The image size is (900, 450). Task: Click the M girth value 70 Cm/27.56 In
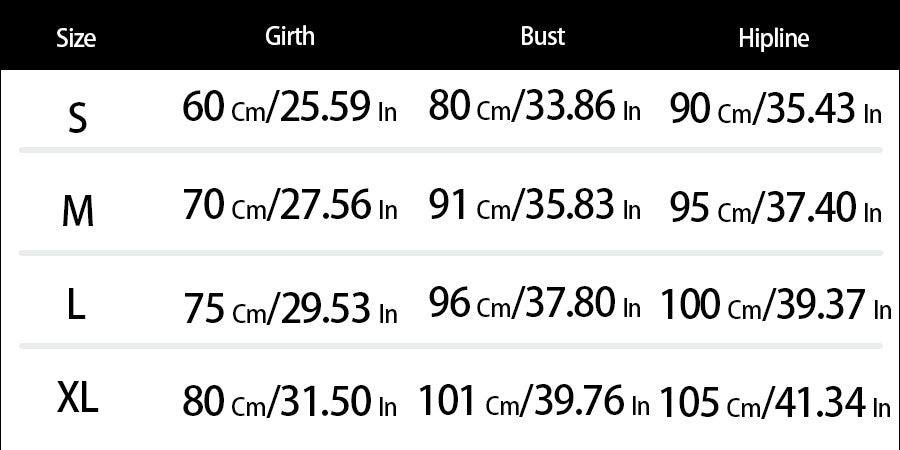point(290,207)
